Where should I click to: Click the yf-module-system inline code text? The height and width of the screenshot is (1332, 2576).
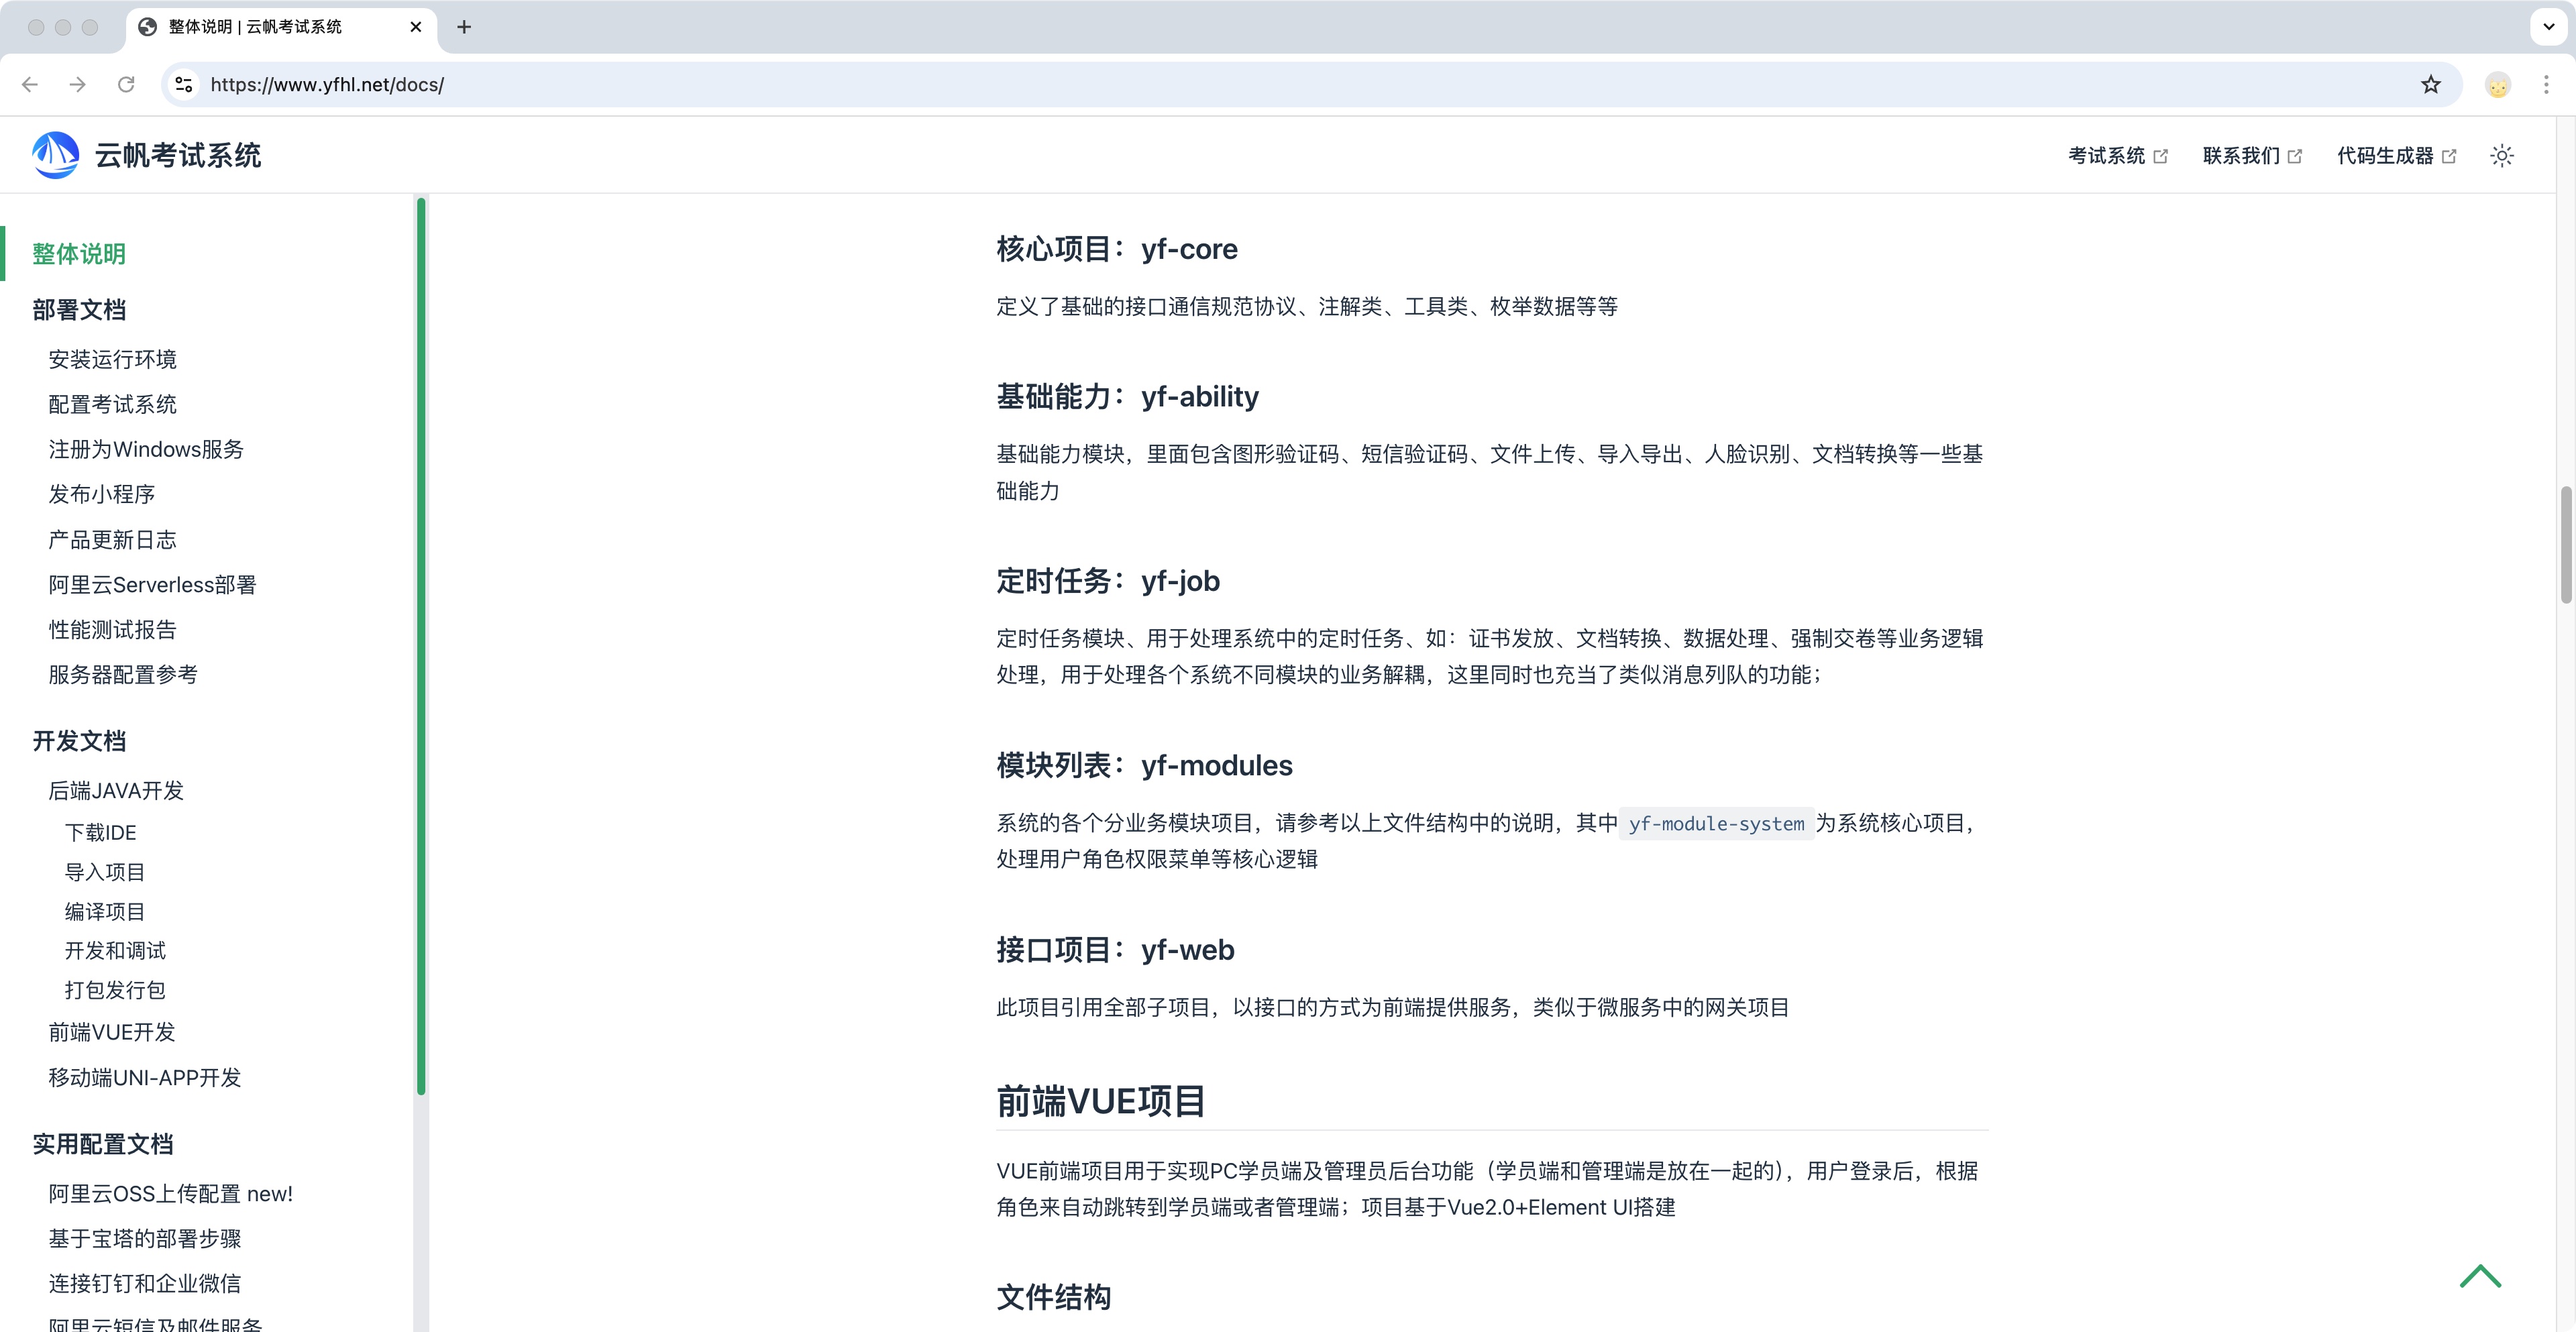(x=1716, y=824)
